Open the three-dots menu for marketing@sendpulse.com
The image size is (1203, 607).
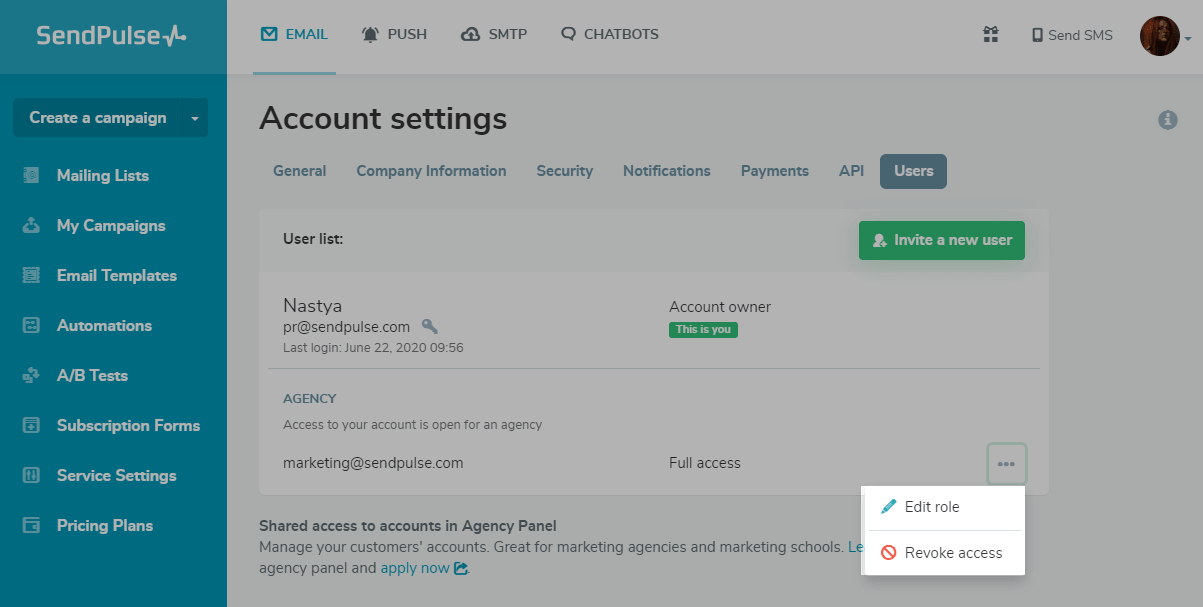[1006, 464]
